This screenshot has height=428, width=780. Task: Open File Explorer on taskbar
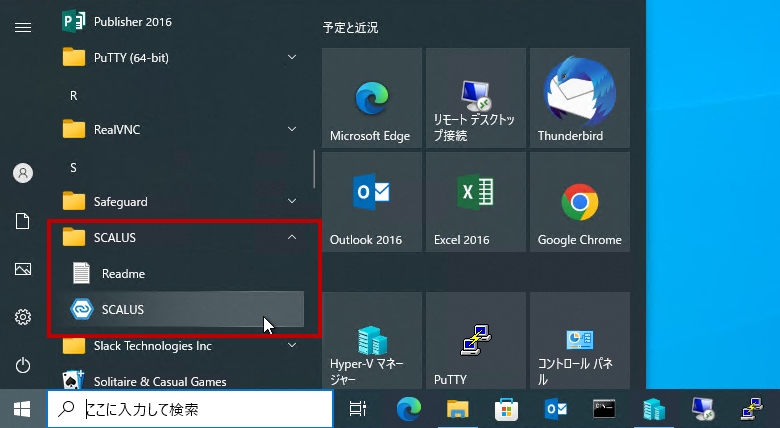point(458,409)
